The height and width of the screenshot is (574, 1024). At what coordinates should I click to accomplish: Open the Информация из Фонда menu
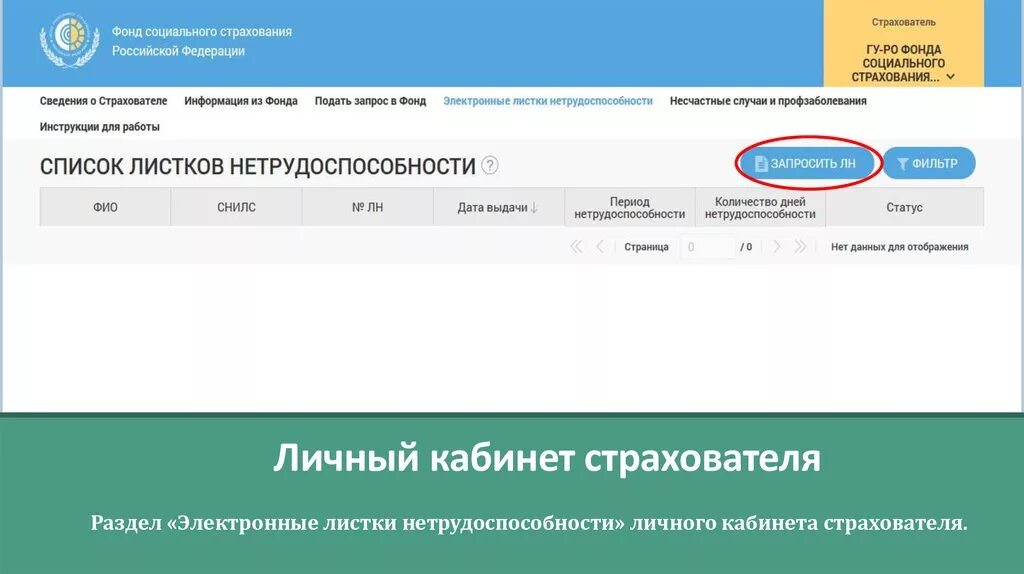pyautogui.click(x=241, y=101)
